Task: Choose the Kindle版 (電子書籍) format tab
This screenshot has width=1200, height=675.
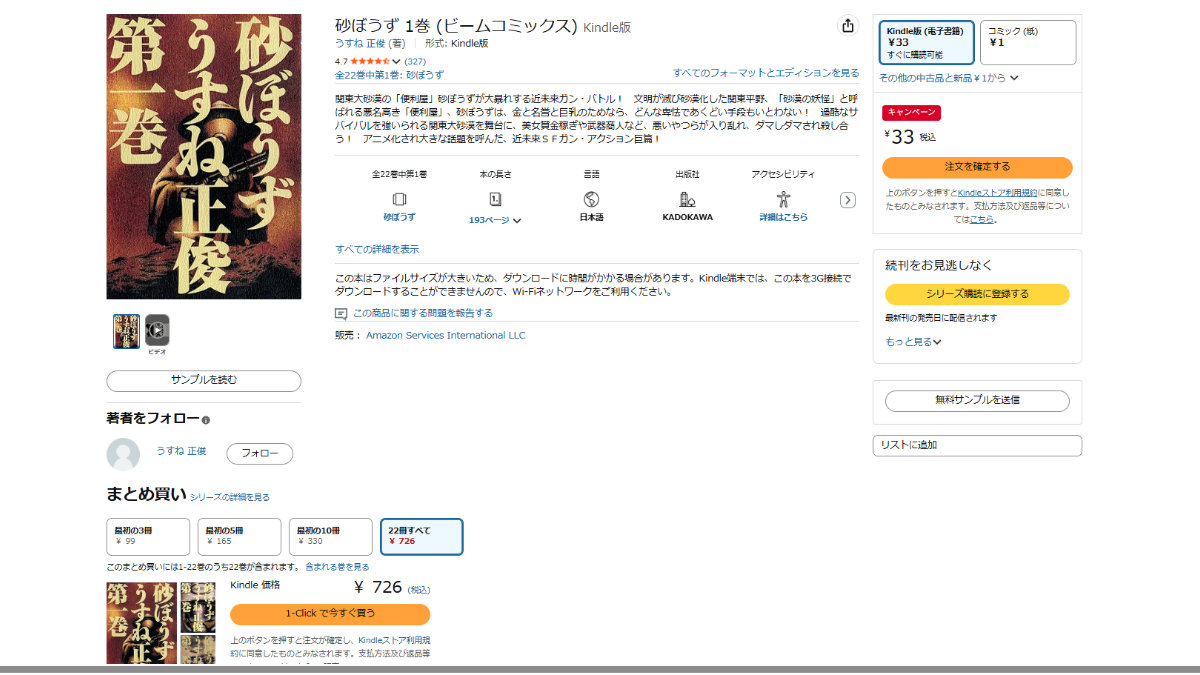Action: click(928, 42)
